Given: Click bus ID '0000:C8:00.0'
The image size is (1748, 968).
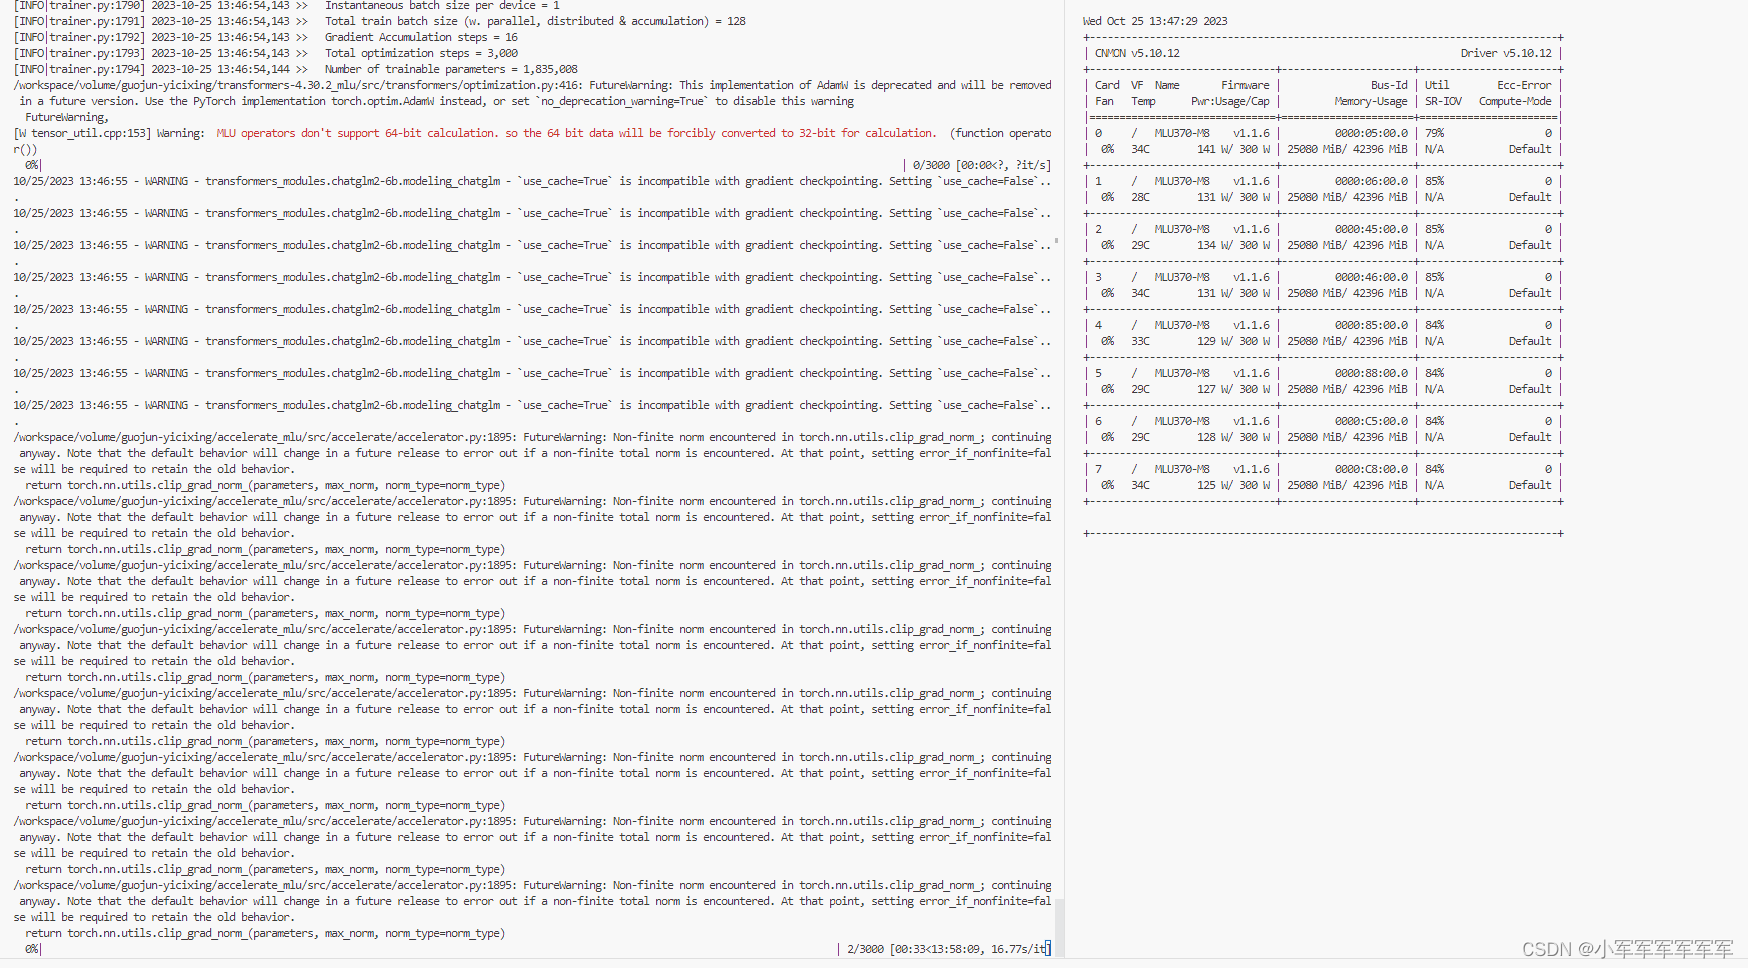Looking at the screenshot, I should 1371,469.
